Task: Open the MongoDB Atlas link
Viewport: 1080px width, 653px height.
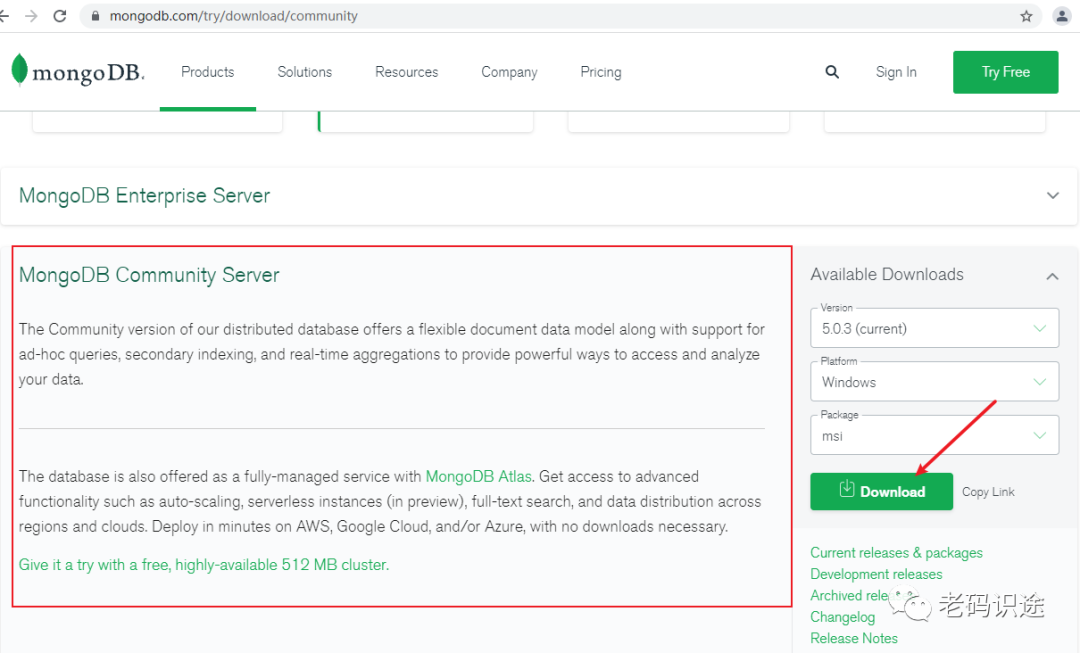Action: tap(479, 476)
